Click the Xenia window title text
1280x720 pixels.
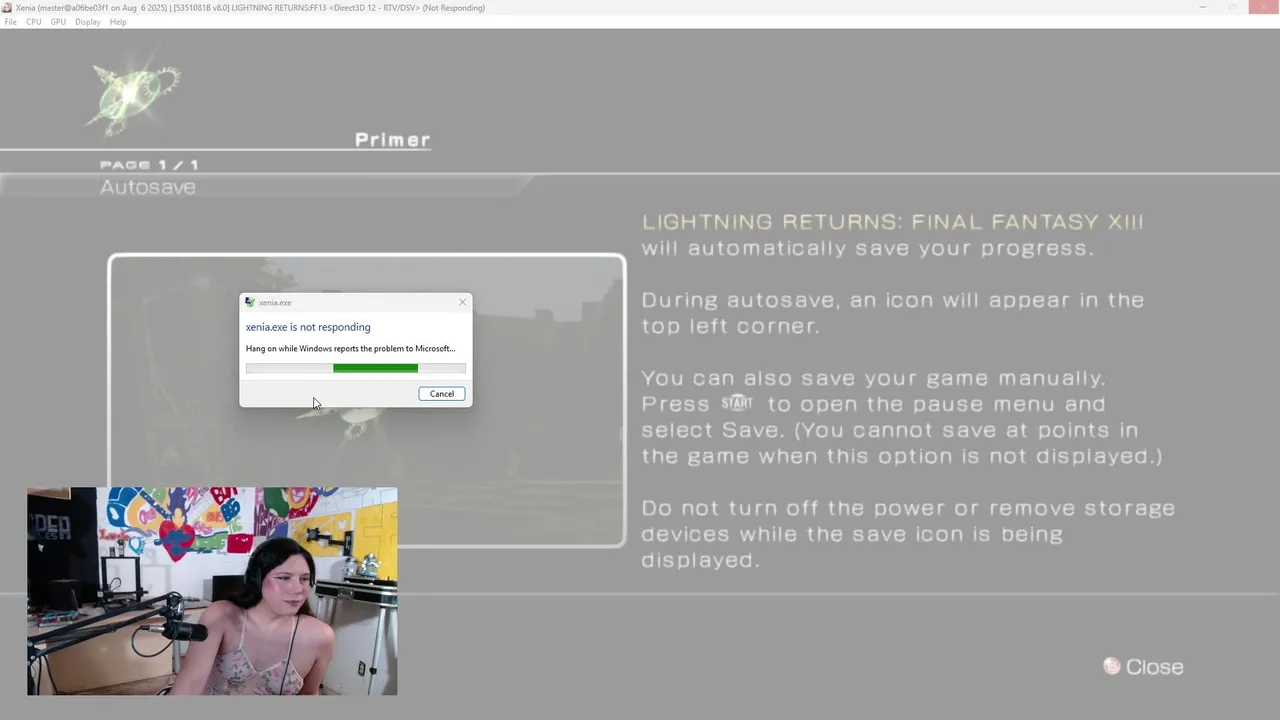[250, 8]
